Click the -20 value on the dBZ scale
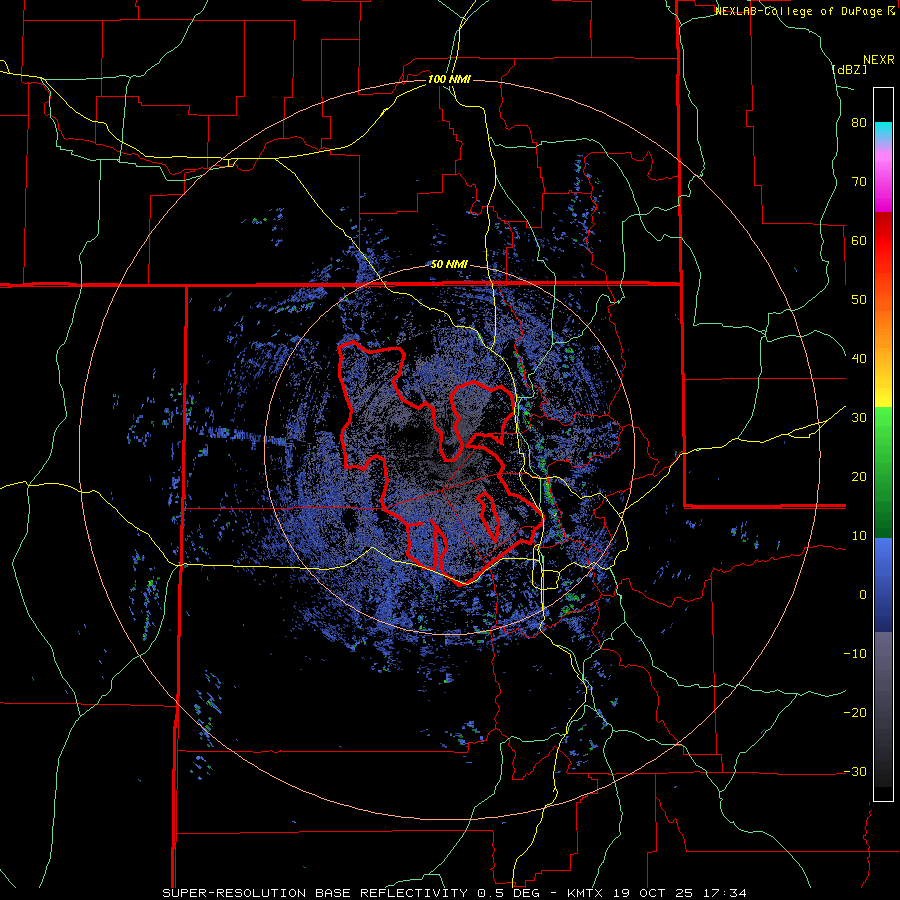Viewport: 900px width, 900px height. pos(855,712)
